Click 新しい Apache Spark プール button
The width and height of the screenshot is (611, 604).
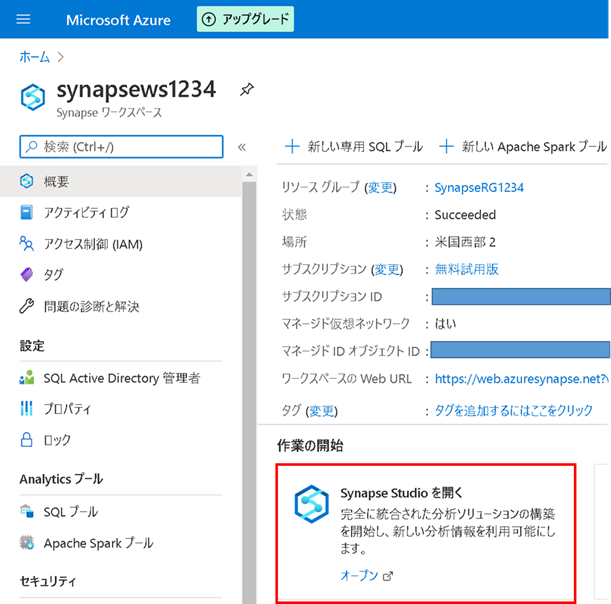click(x=523, y=146)
